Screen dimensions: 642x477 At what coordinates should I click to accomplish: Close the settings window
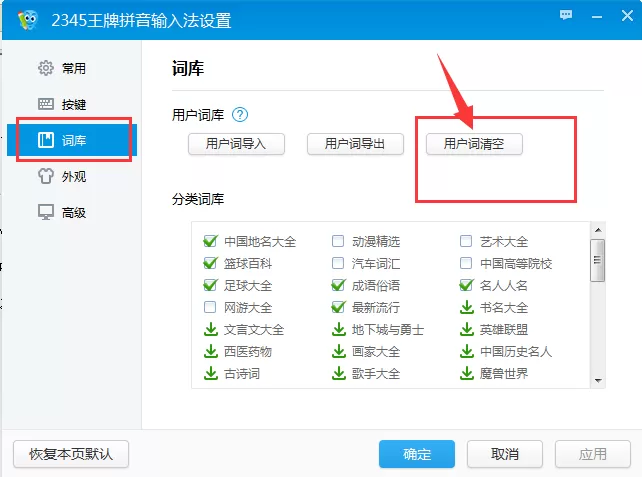[627, 16]
